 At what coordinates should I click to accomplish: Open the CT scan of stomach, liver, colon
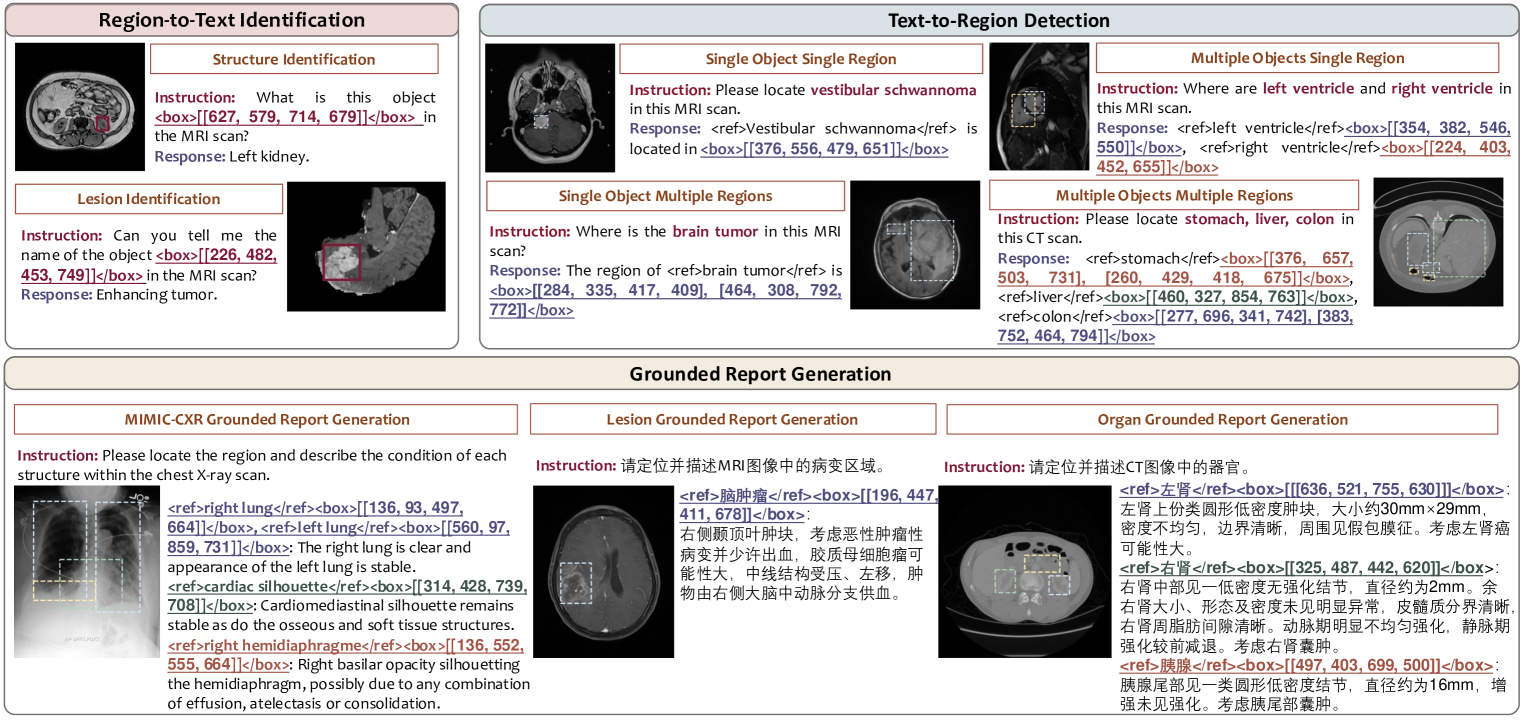(1438, 241)
